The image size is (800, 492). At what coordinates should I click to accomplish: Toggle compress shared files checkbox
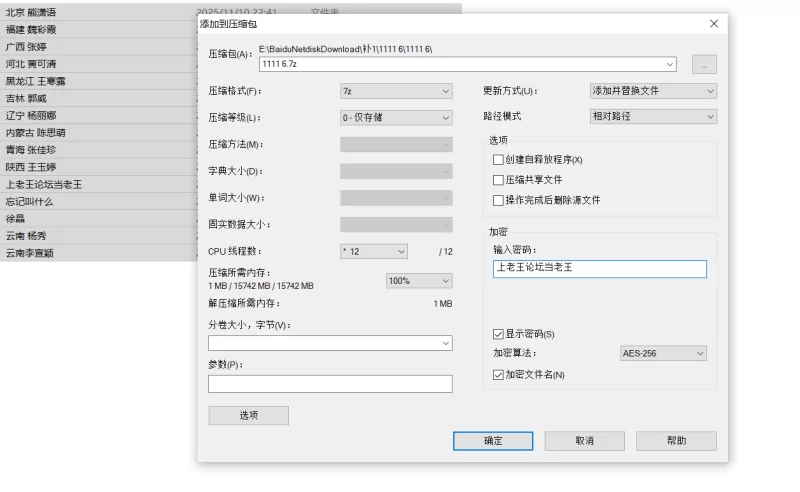click(499, 180)
